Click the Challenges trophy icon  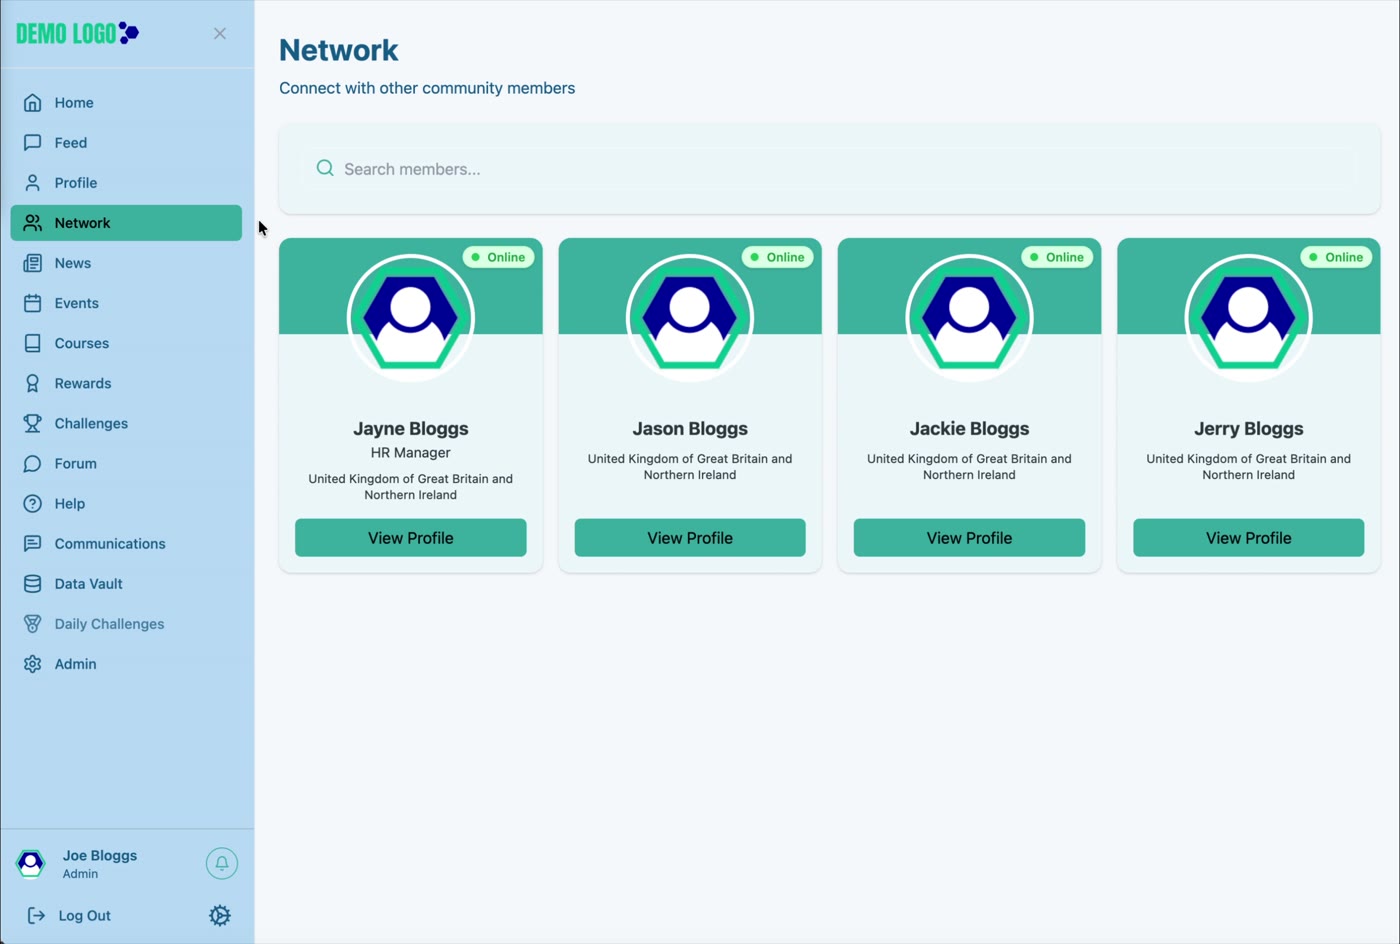pyautogui.click(x=33, y=423)
